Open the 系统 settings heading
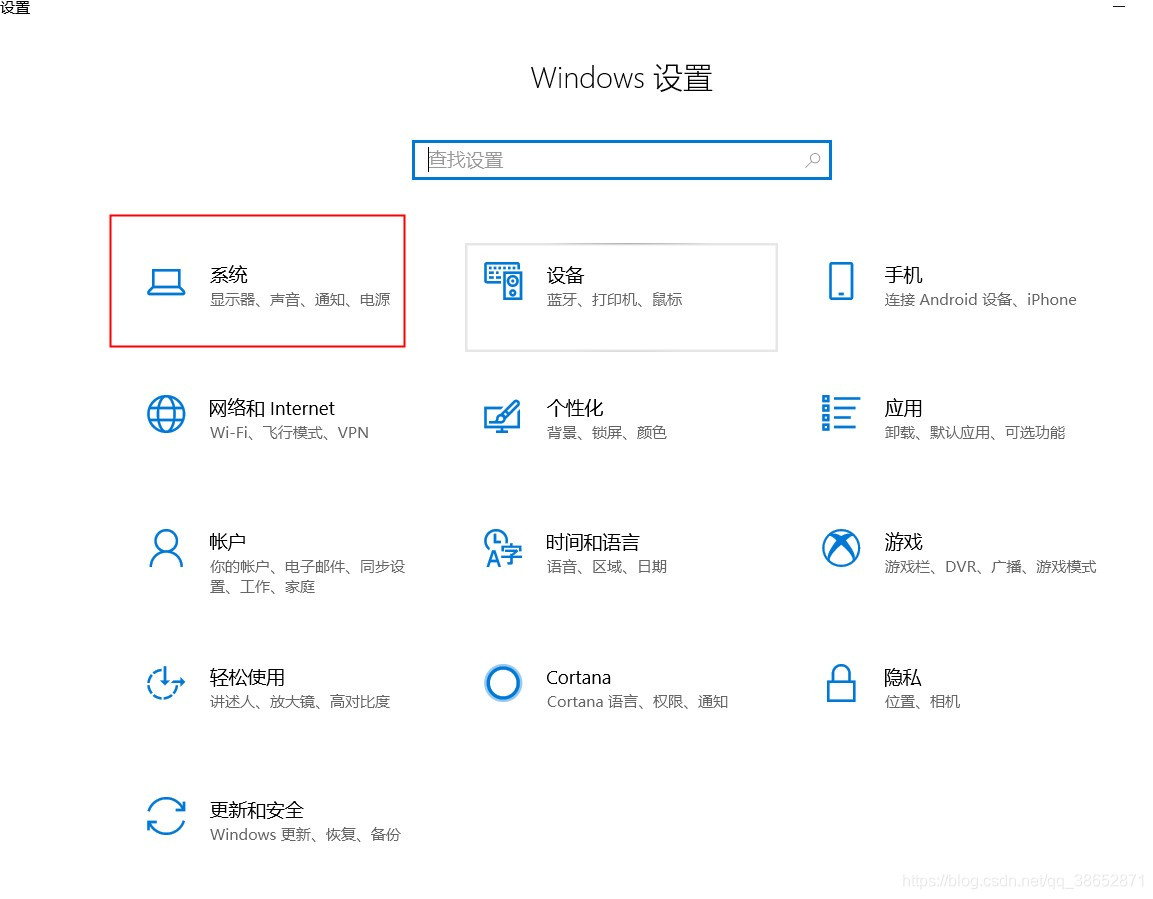Image resolution: width=1153 pixels, height=899 pixels. click(229, 275)
